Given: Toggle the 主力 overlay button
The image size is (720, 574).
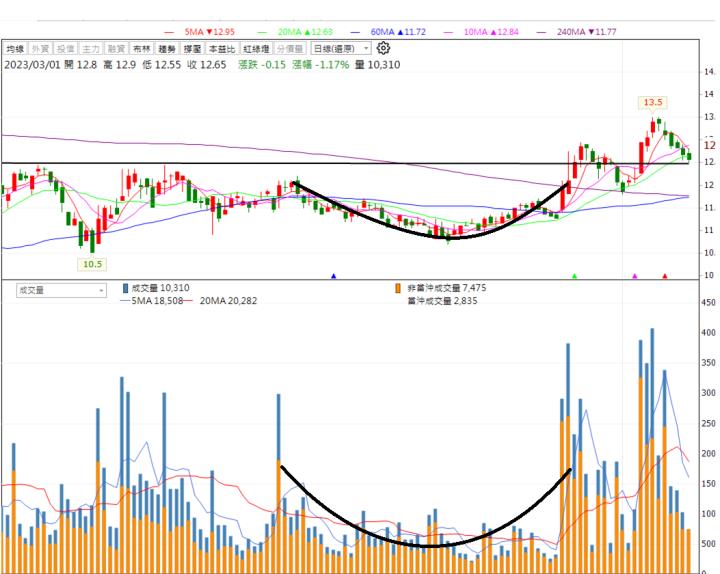Looking at the screenshot, I should click(x=91, y=48).
